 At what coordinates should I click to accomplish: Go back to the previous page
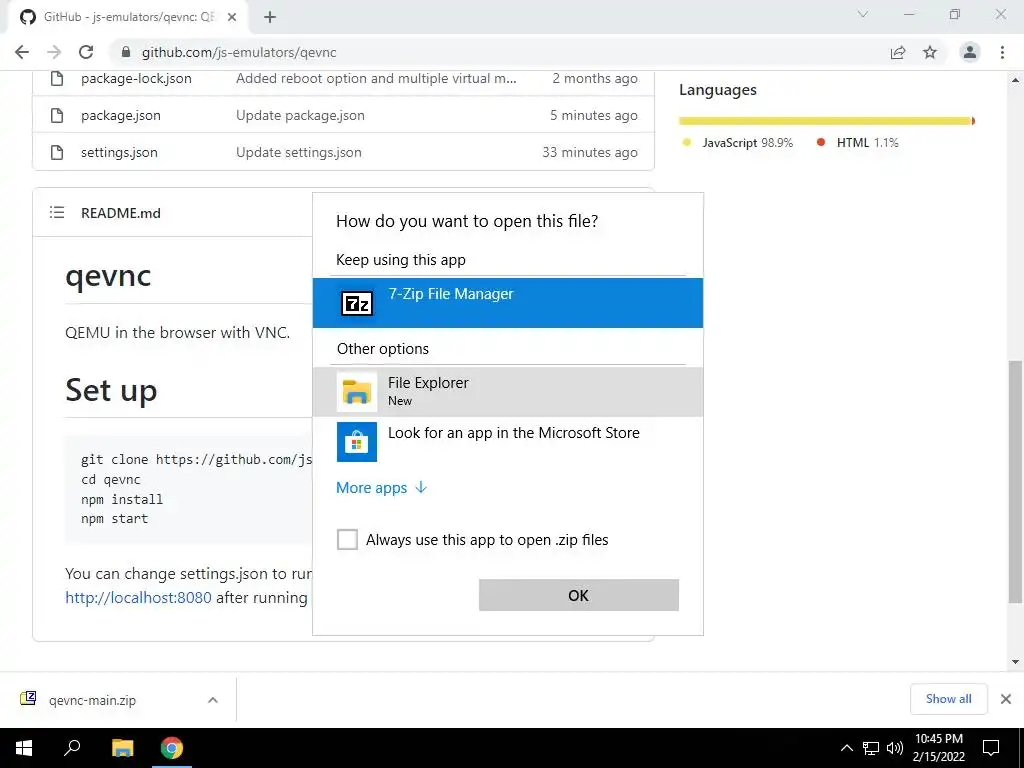pyautogui.click(x=22, y=52)
